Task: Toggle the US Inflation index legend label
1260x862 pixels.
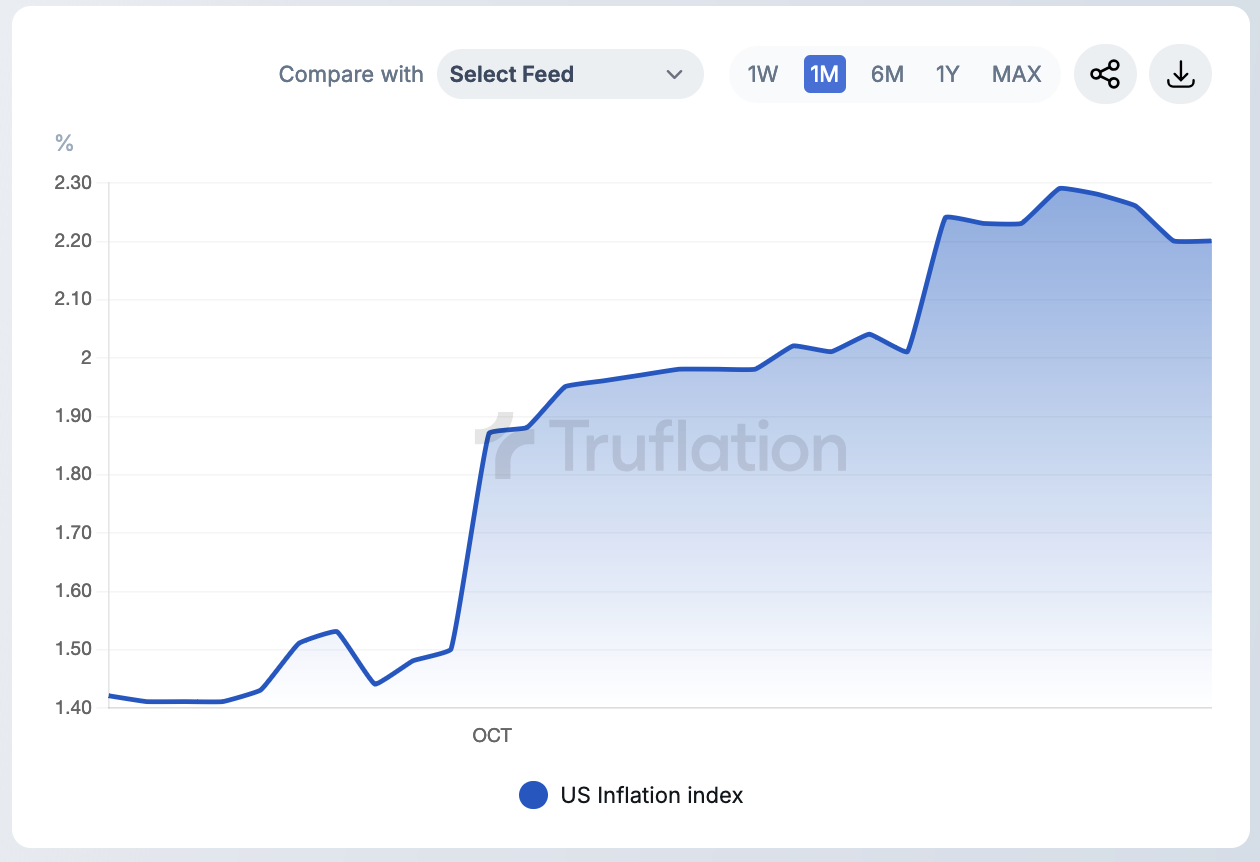Action: tap(652, 795)
